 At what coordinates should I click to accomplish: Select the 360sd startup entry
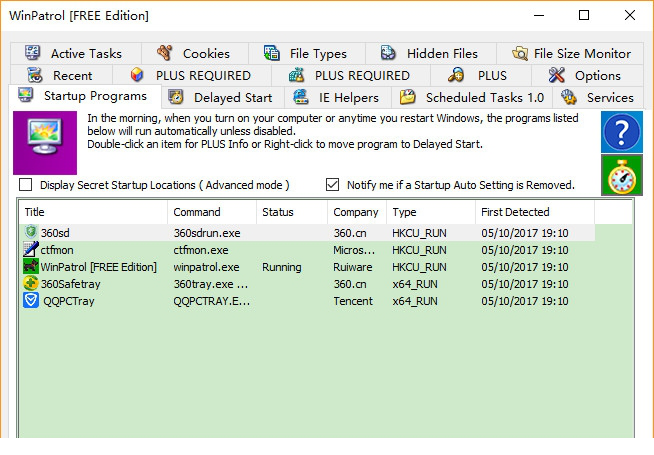click(x=307, y=233)
